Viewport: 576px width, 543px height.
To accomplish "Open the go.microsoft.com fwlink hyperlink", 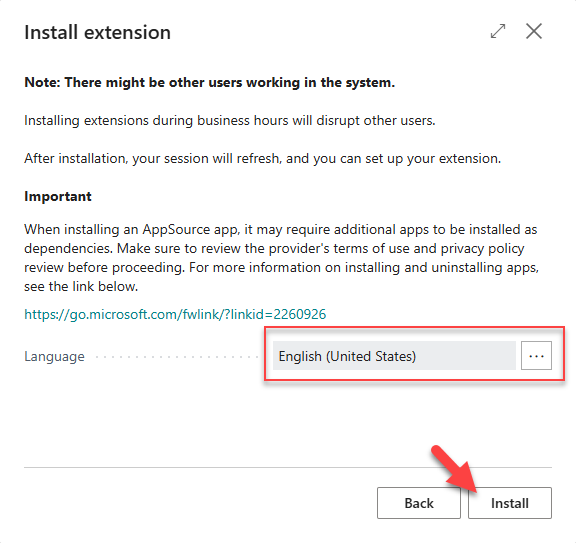I will tap(175, 314).
